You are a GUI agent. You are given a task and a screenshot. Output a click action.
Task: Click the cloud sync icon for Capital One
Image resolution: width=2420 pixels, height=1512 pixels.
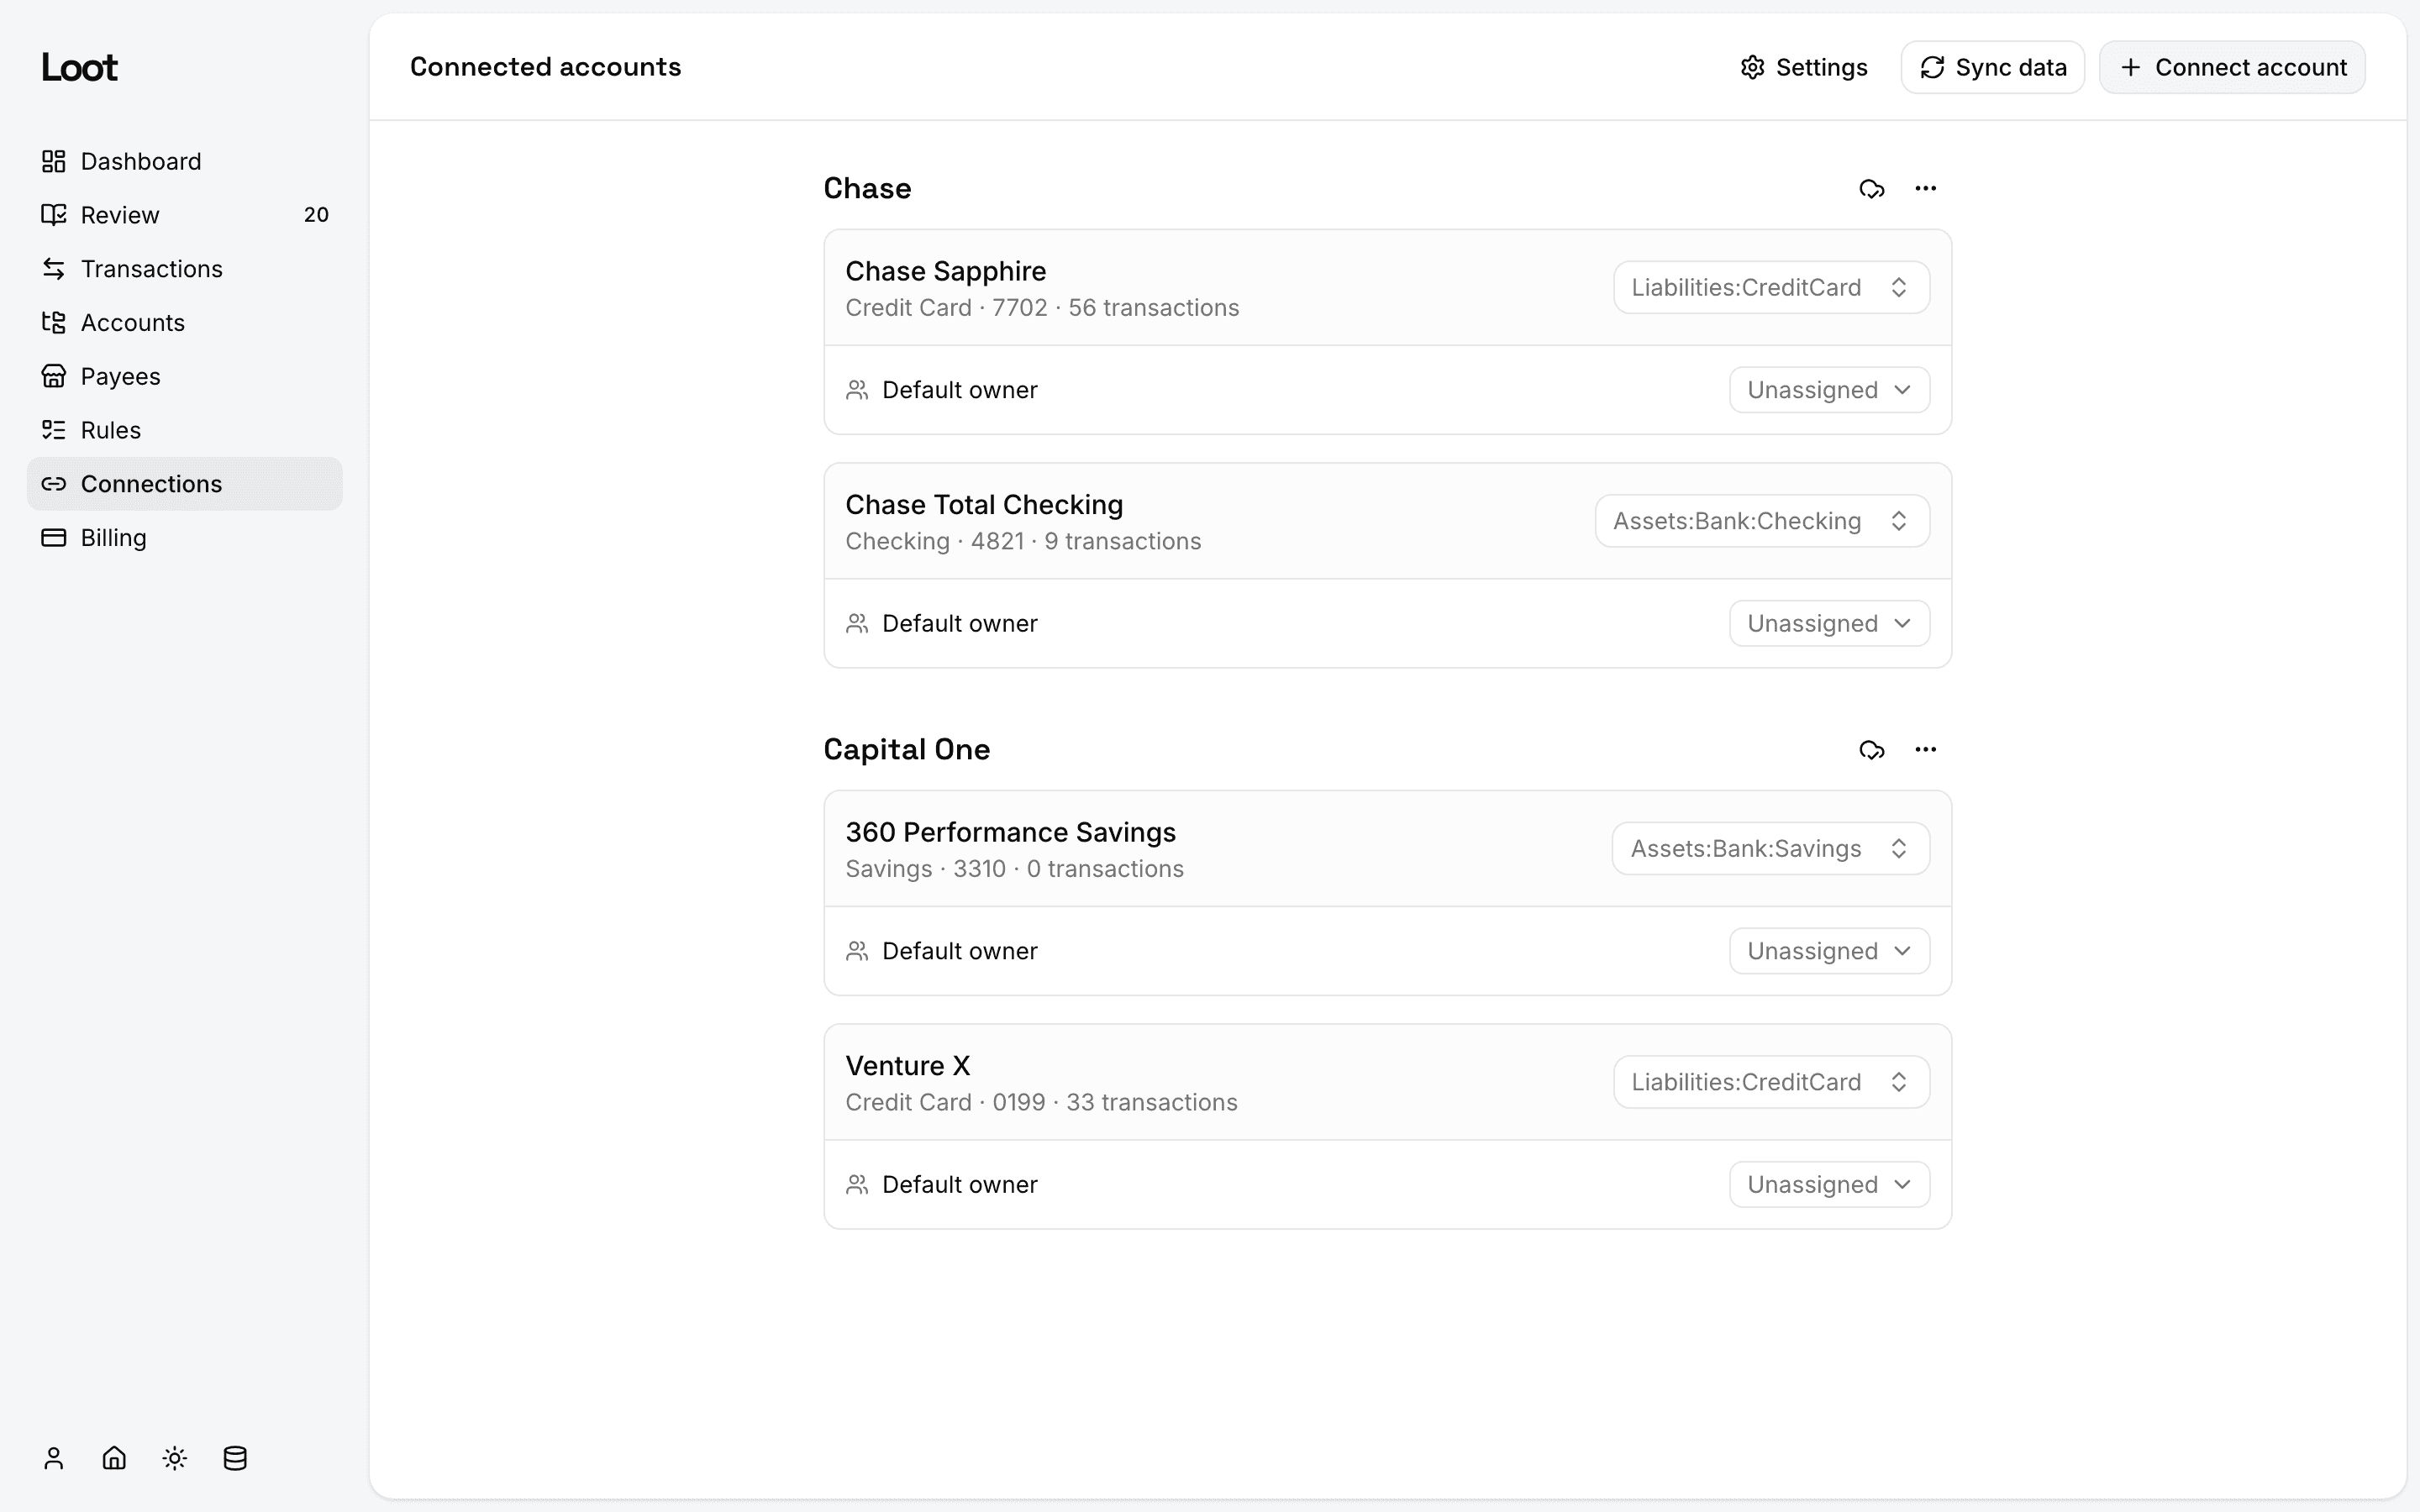pyautogui.click(x=1872, y=750)
